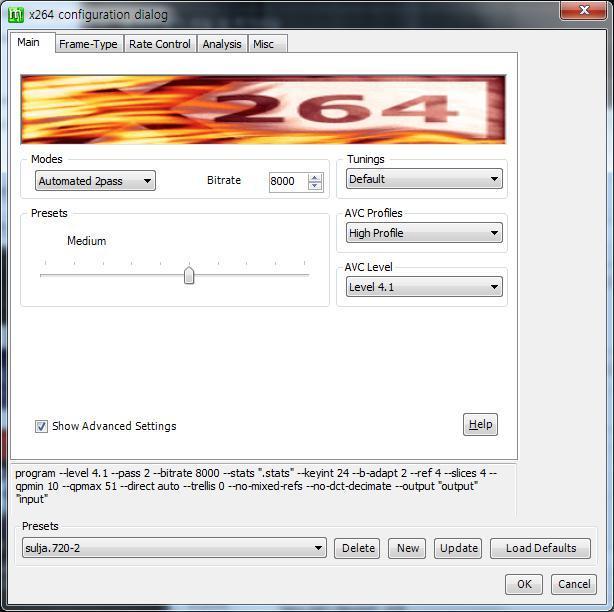The width and height of the screenshot is (614, 612).
Task: Open the Rate Control tab
Action: coord(160,44)
